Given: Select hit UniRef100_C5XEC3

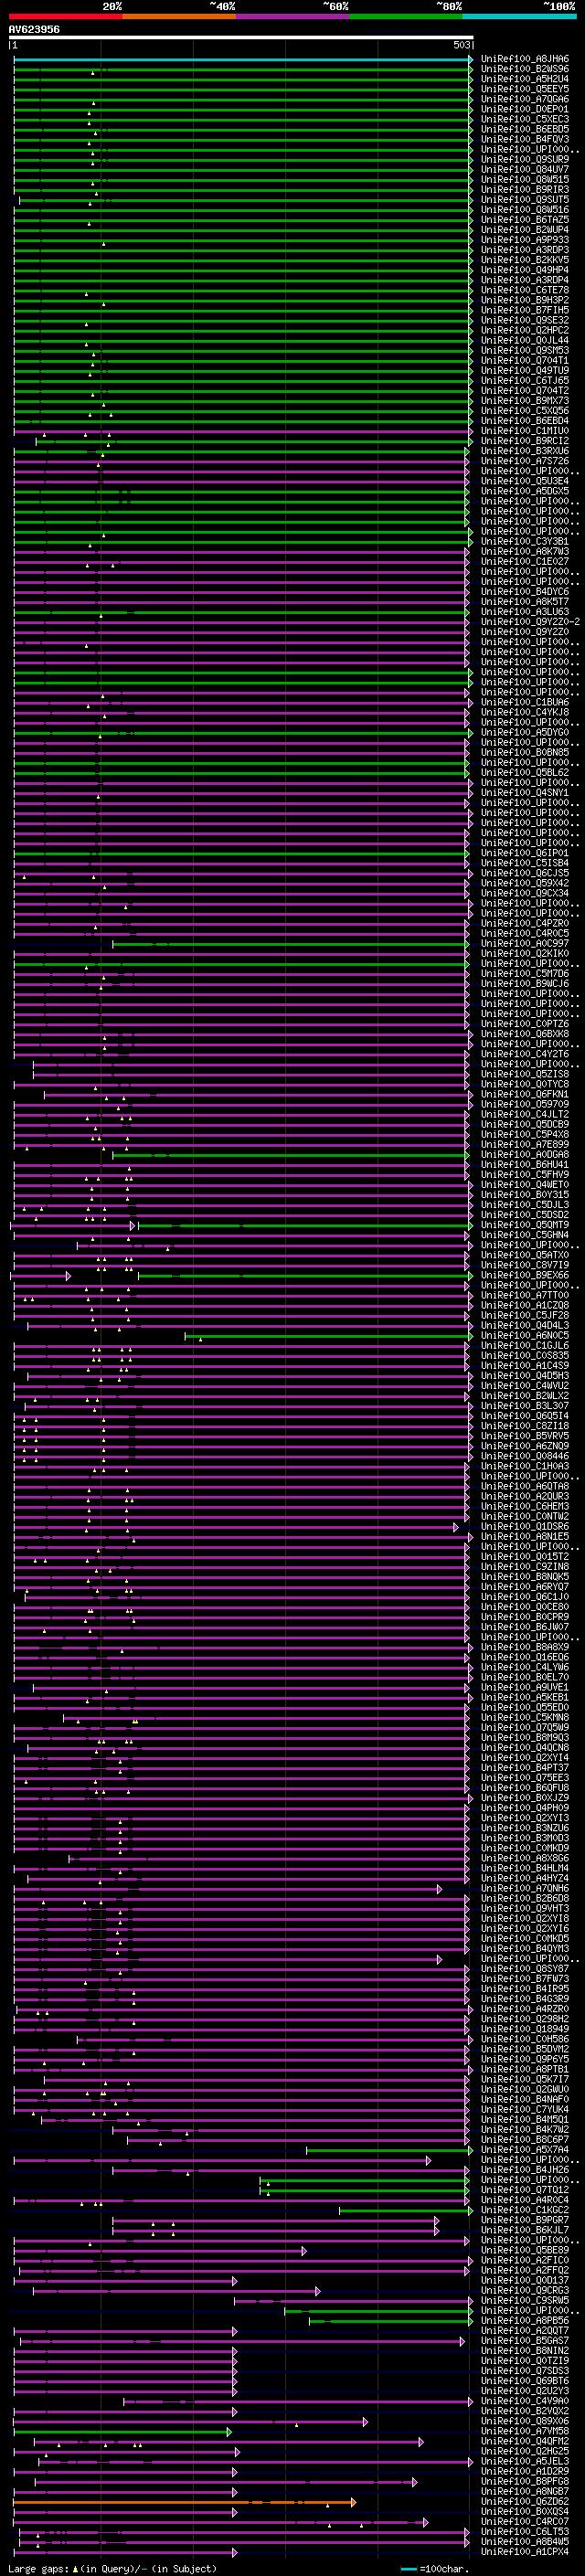Looking at the screenshot, I should click(x=525, y=119).
